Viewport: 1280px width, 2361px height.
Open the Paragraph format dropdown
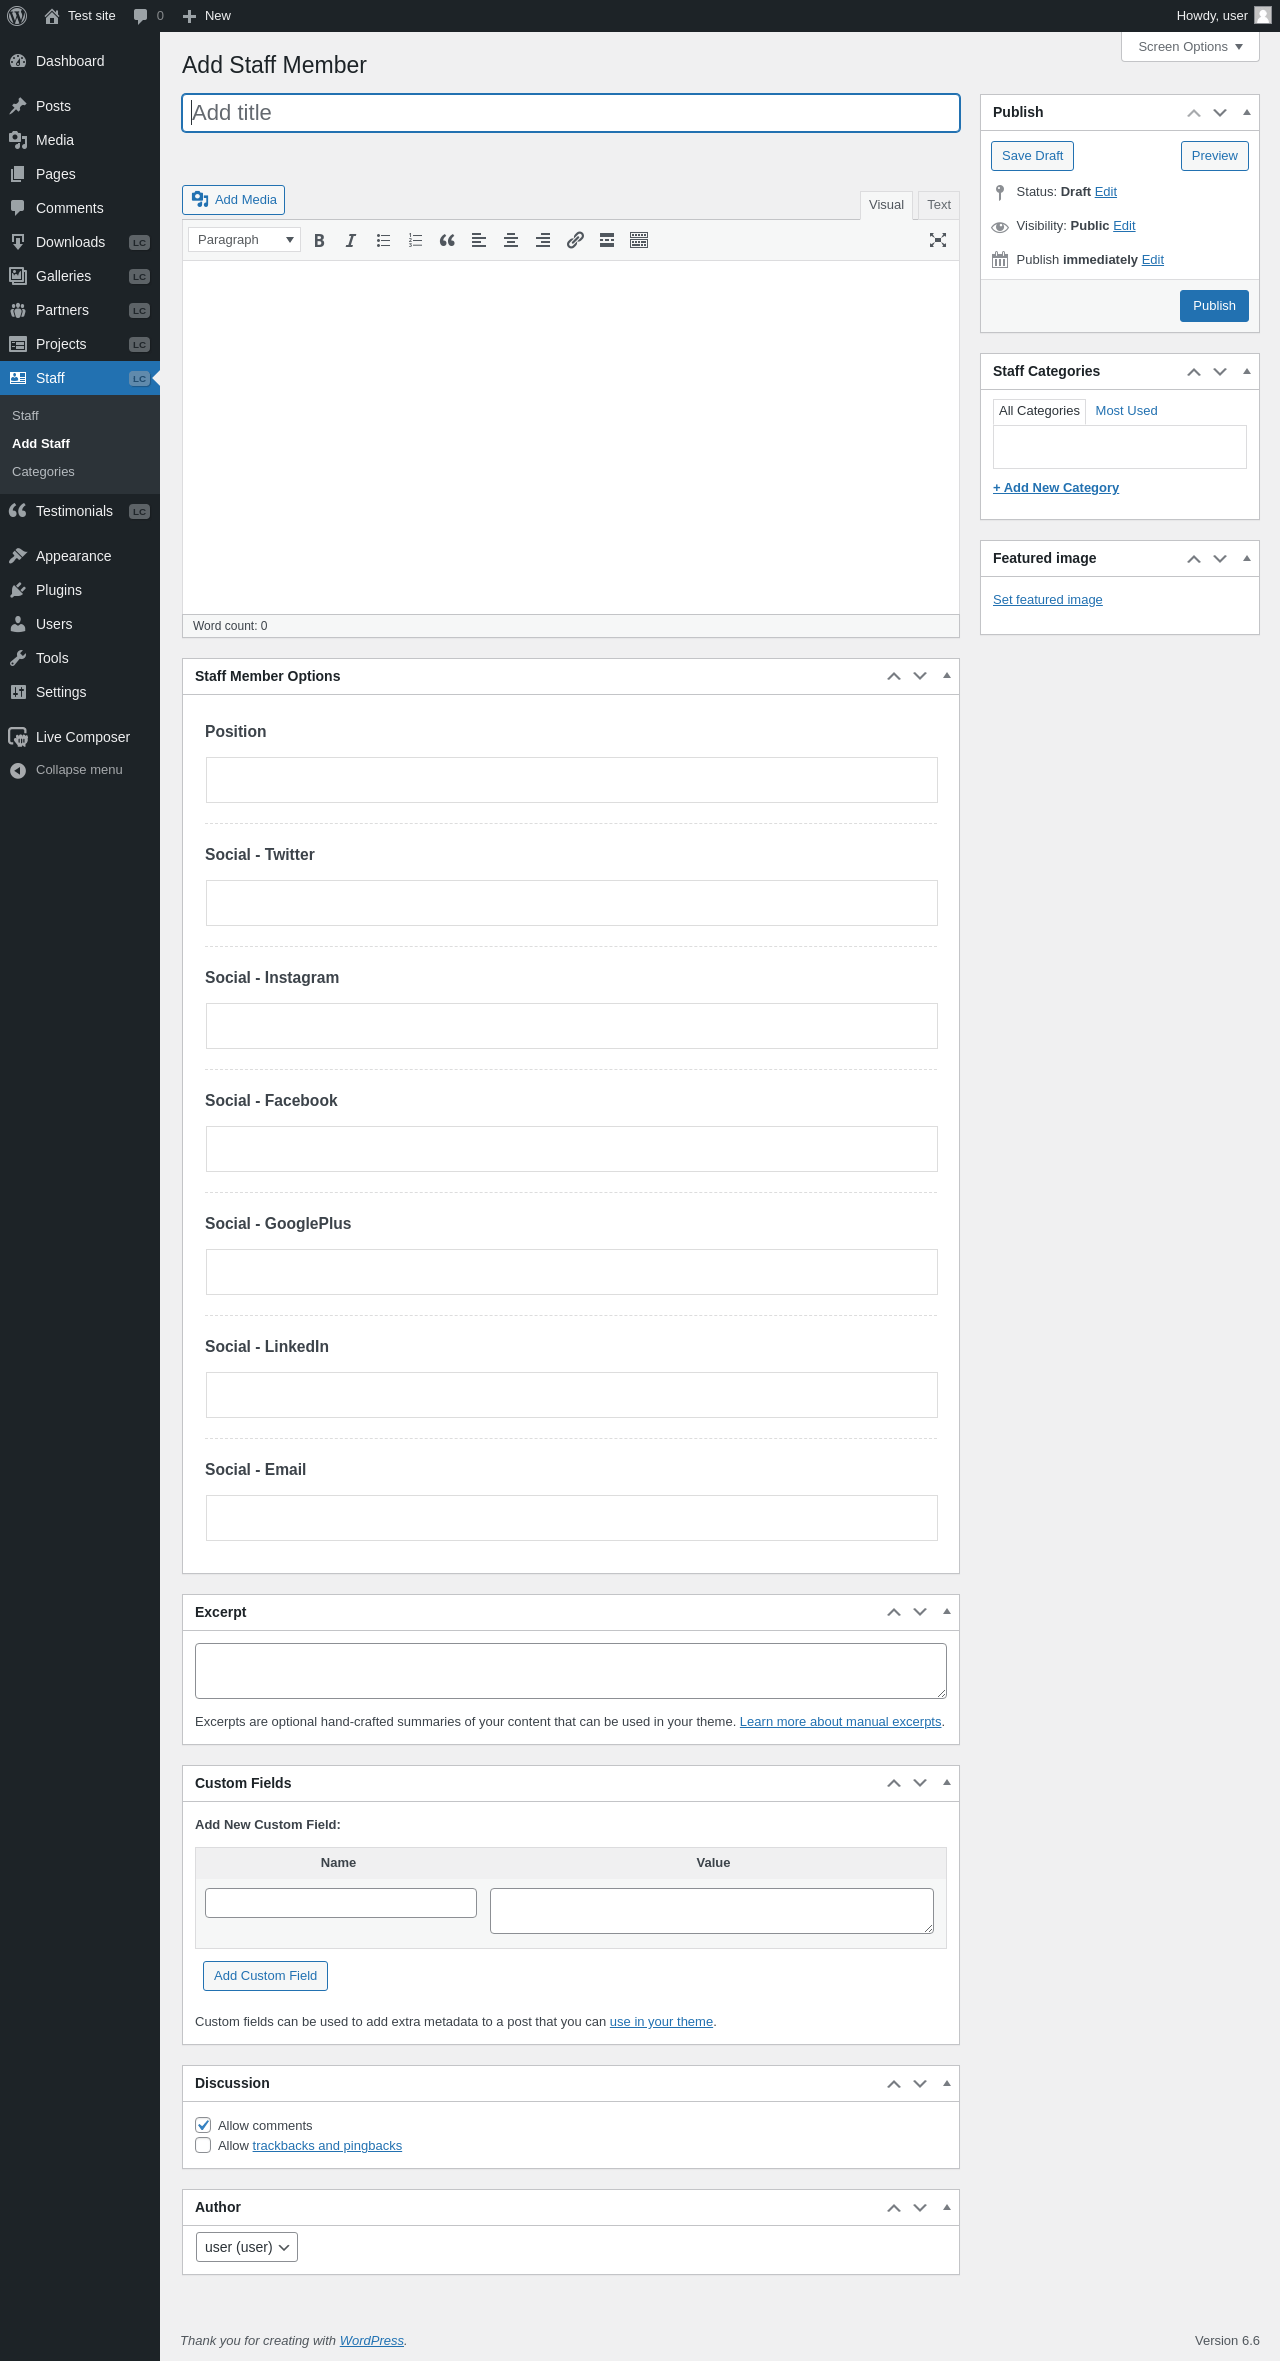(245, 240)
